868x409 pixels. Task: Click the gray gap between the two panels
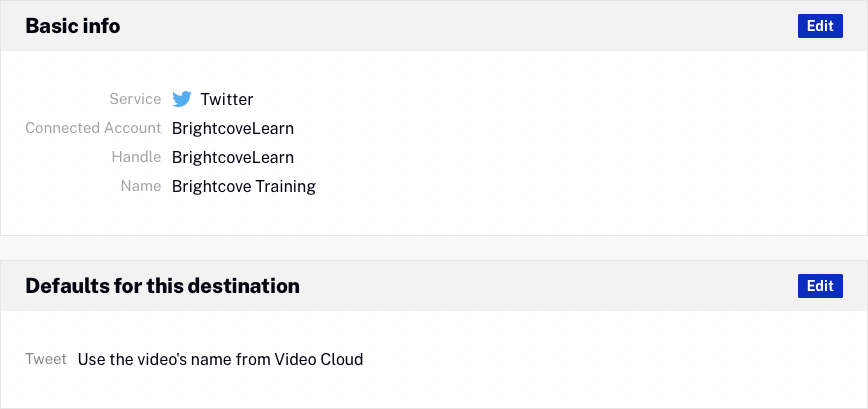pyautogui.click(x=434, y=248)
